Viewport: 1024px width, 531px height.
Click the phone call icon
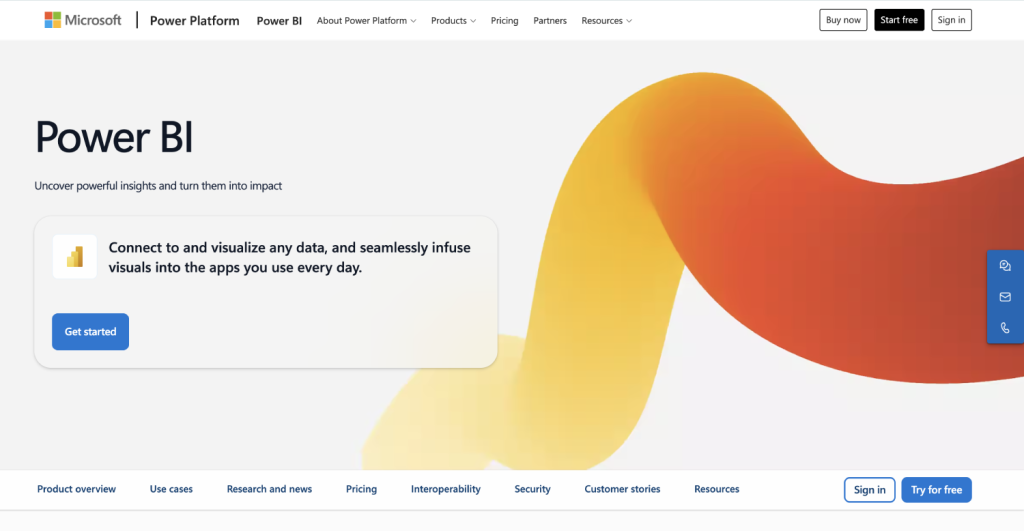(x=1005, y=328)
